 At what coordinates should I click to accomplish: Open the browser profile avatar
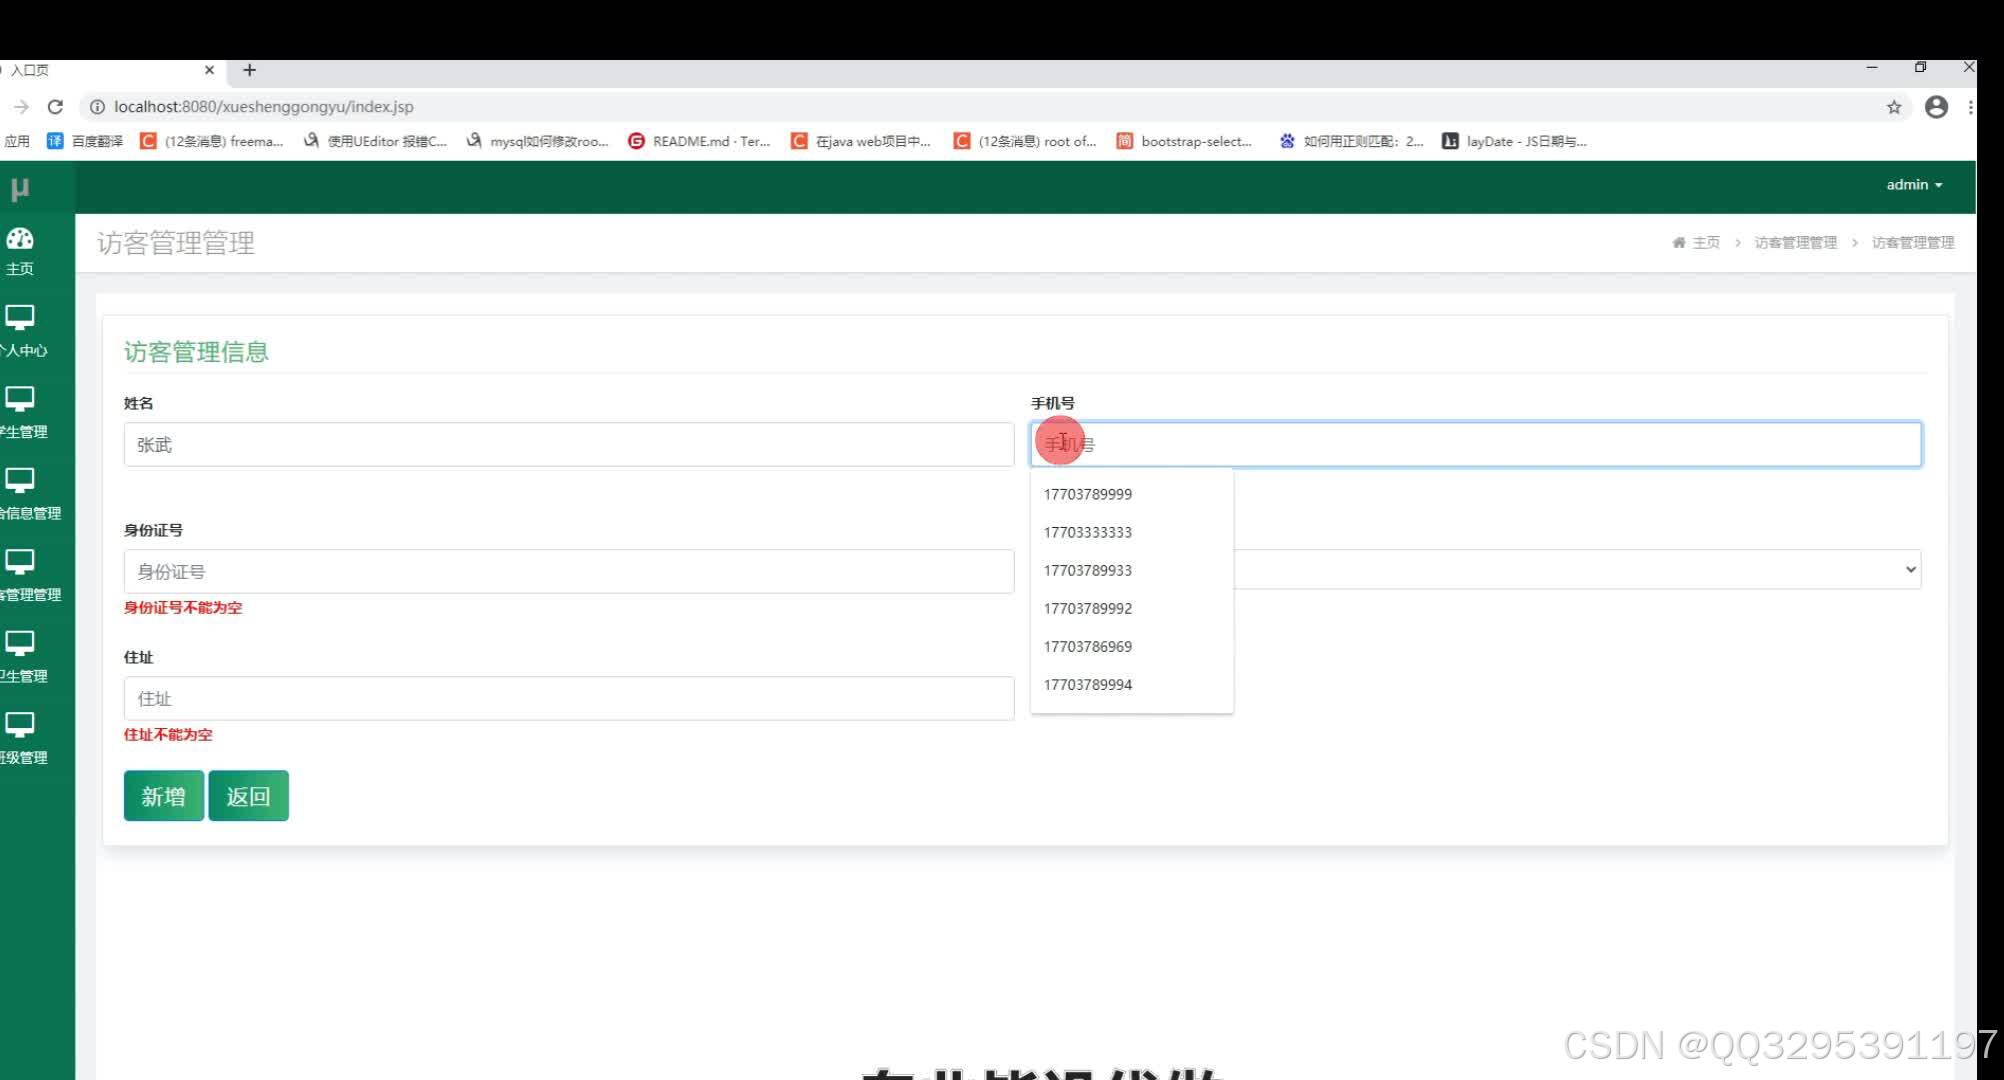point(1937,107)
